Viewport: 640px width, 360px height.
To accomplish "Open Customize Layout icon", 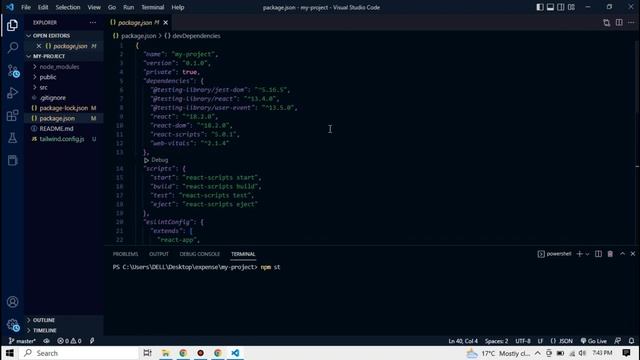I will tap(571, 7).
